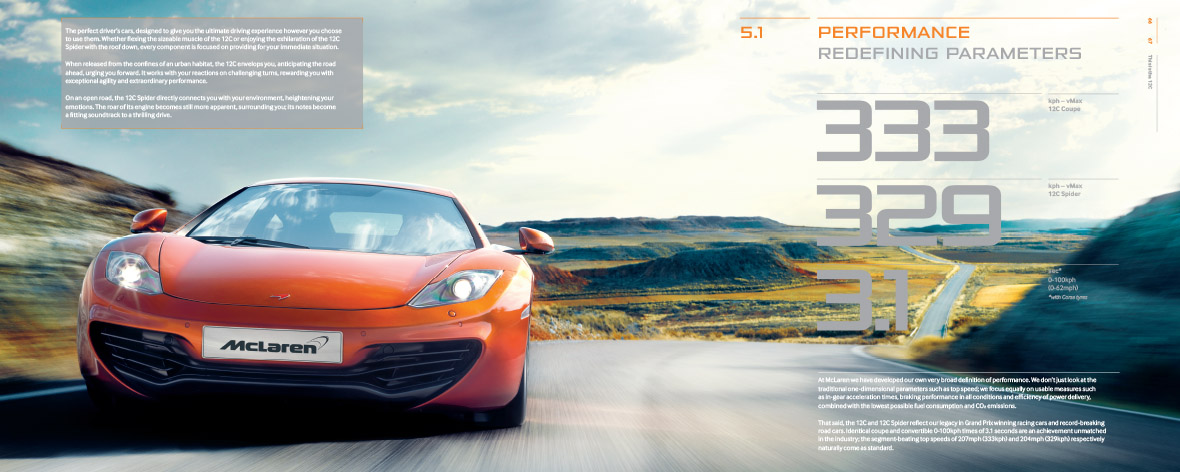Click the 5.1 section number

(x=752, y=34)
